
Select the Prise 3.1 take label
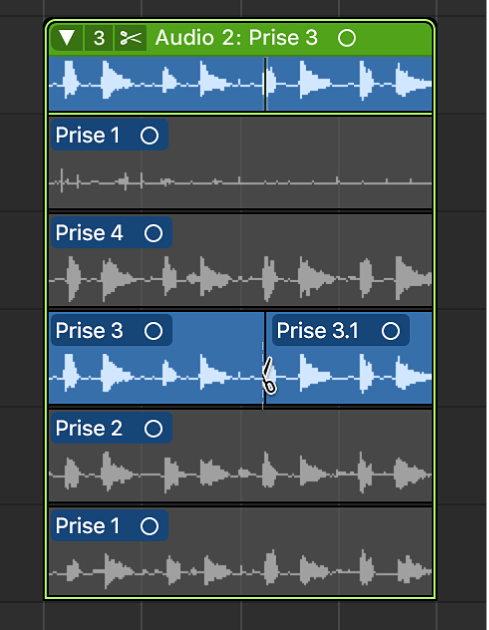tap(317, 331)
